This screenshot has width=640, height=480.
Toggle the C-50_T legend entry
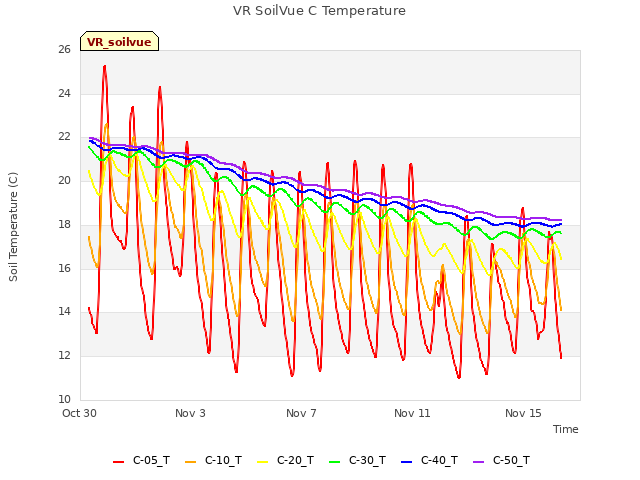[501, 461]
